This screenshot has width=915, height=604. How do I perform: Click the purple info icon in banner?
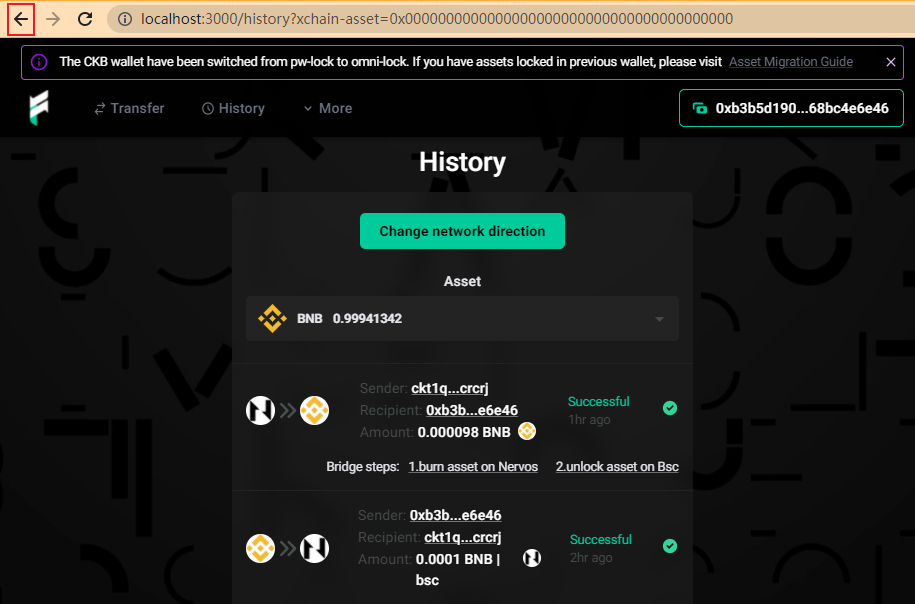tap(39, 62)
